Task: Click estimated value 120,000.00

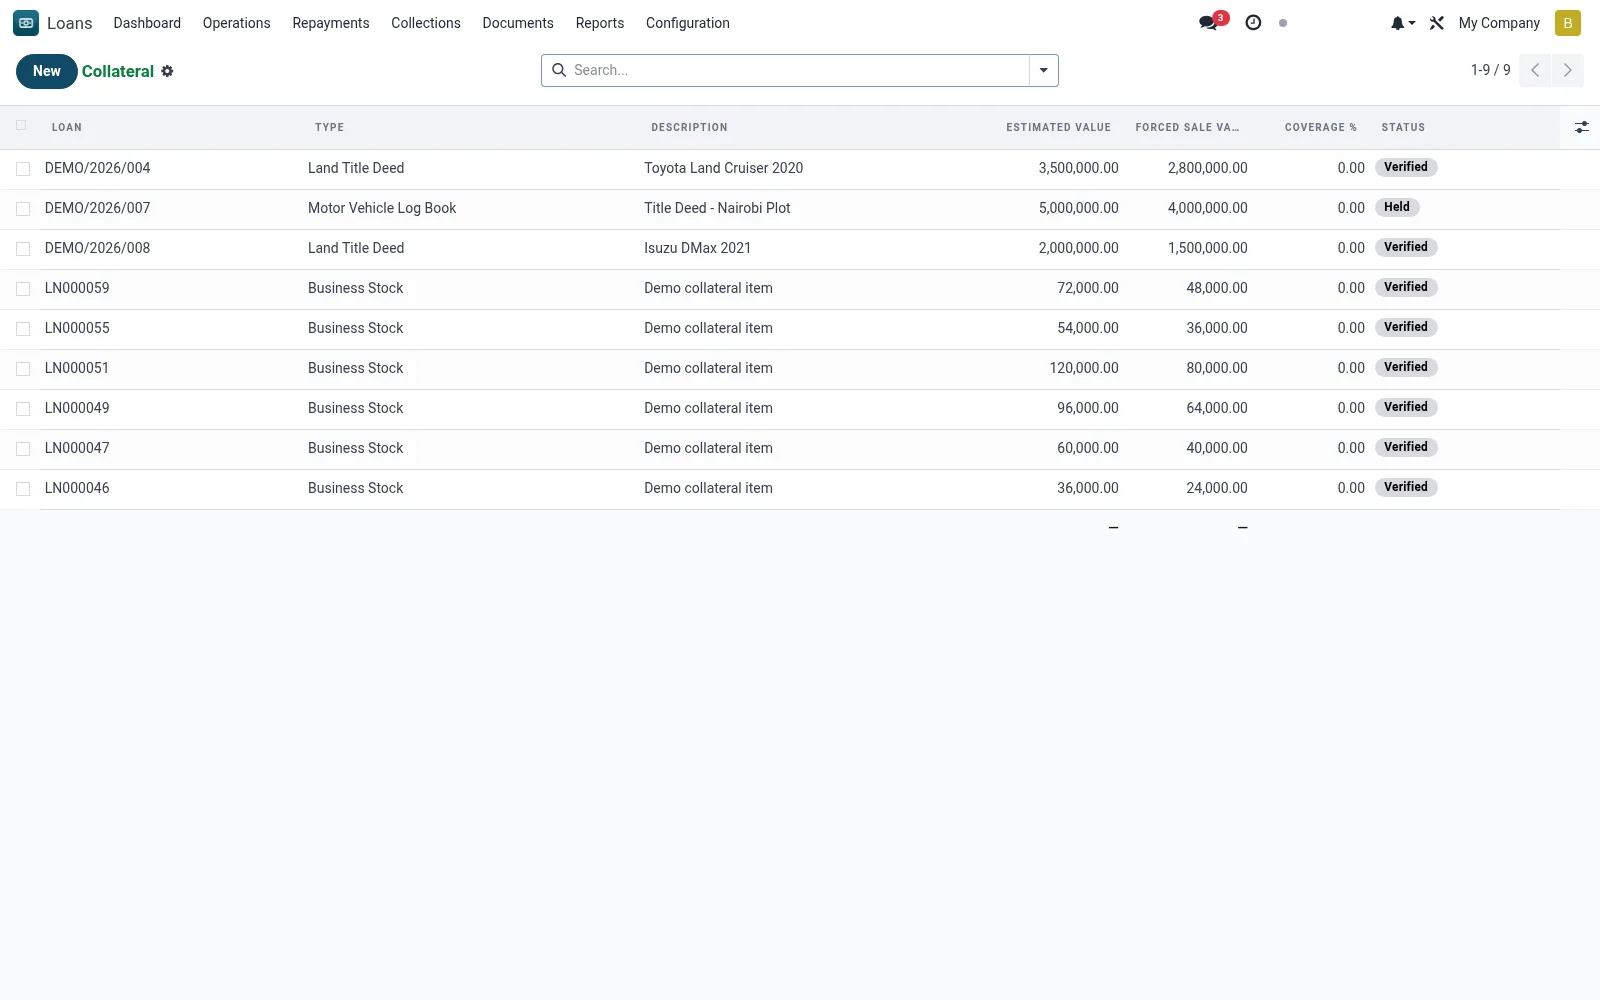Action: tap(1084, 368)
